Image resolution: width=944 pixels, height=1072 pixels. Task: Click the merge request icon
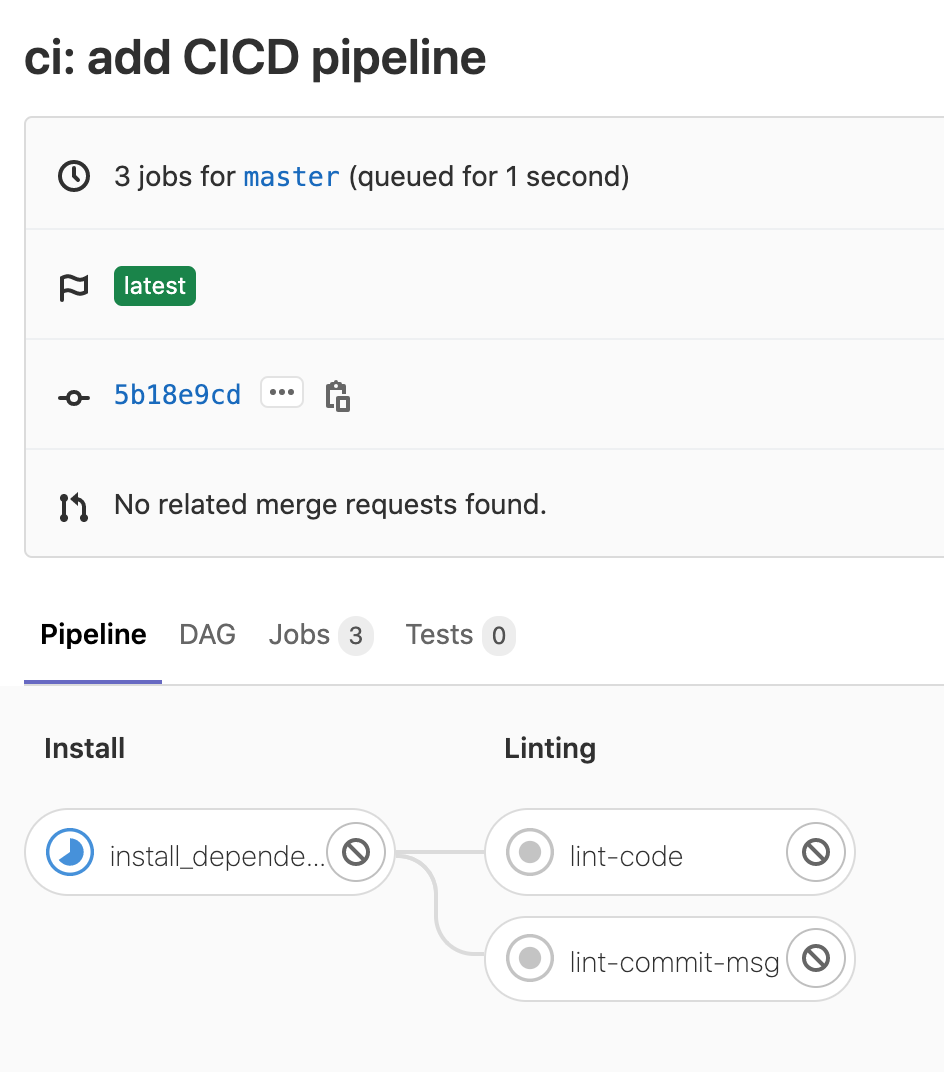(74, 506)
